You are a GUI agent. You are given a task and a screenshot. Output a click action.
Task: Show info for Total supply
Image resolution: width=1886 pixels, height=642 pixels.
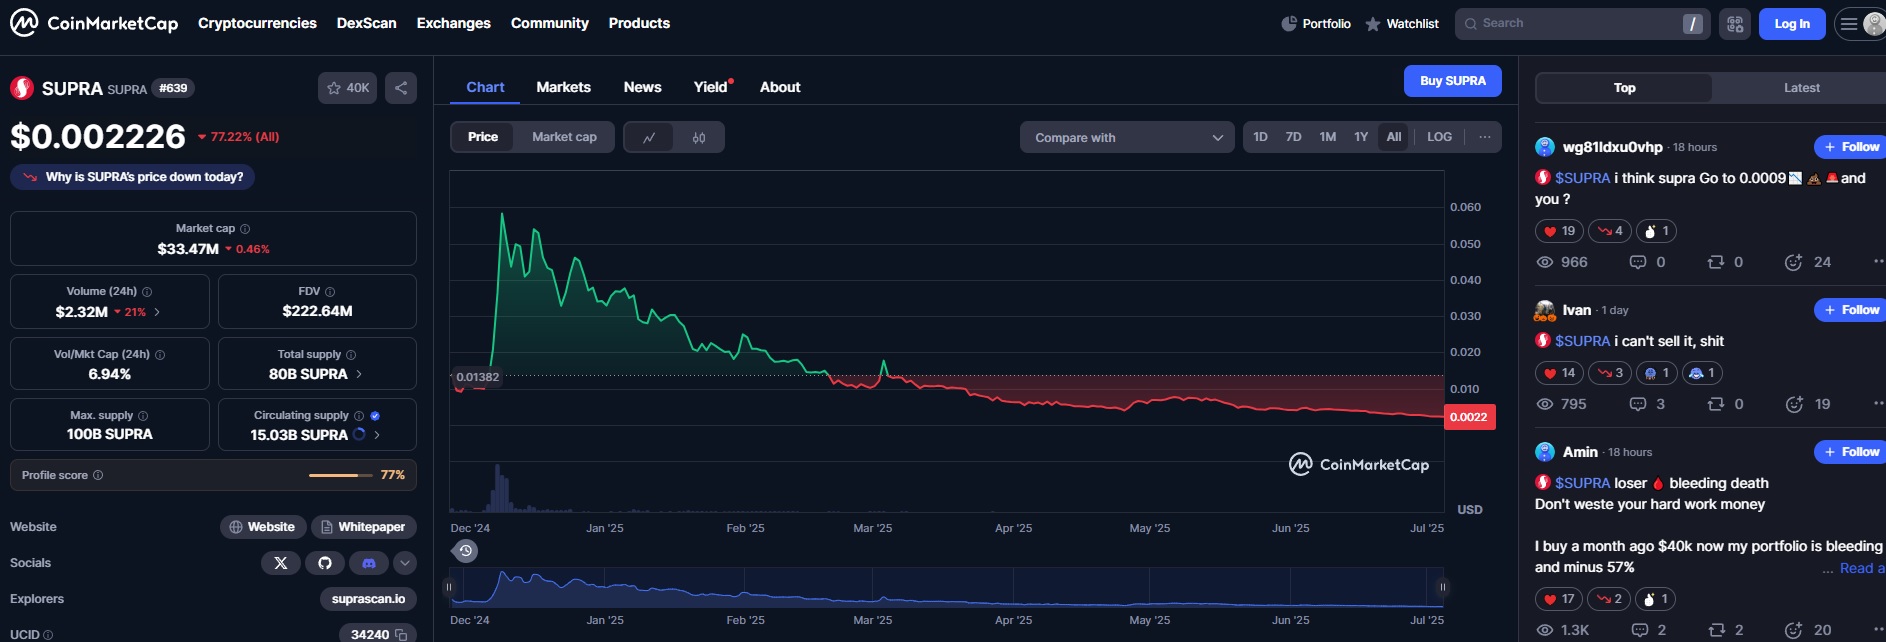pos(351,355)
